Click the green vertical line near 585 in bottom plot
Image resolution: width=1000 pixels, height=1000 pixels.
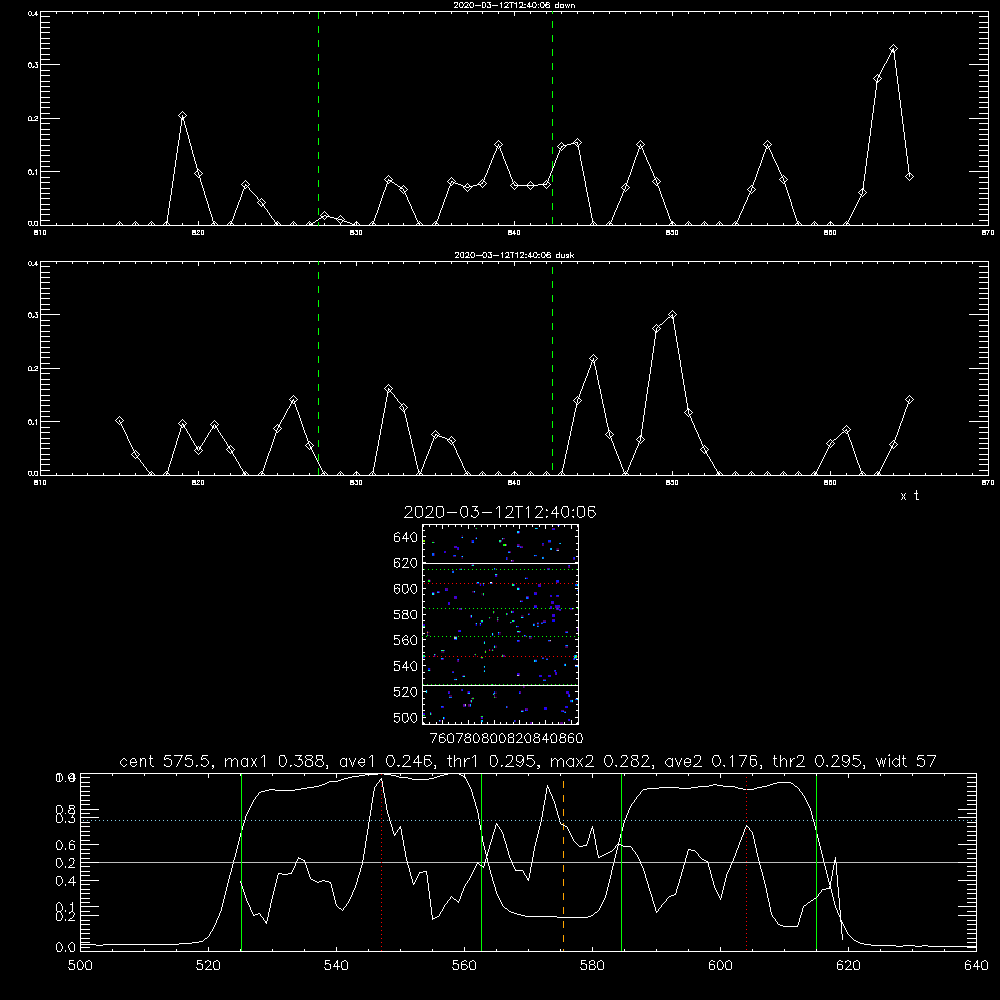pyautogui.click(x=621, y=862)
